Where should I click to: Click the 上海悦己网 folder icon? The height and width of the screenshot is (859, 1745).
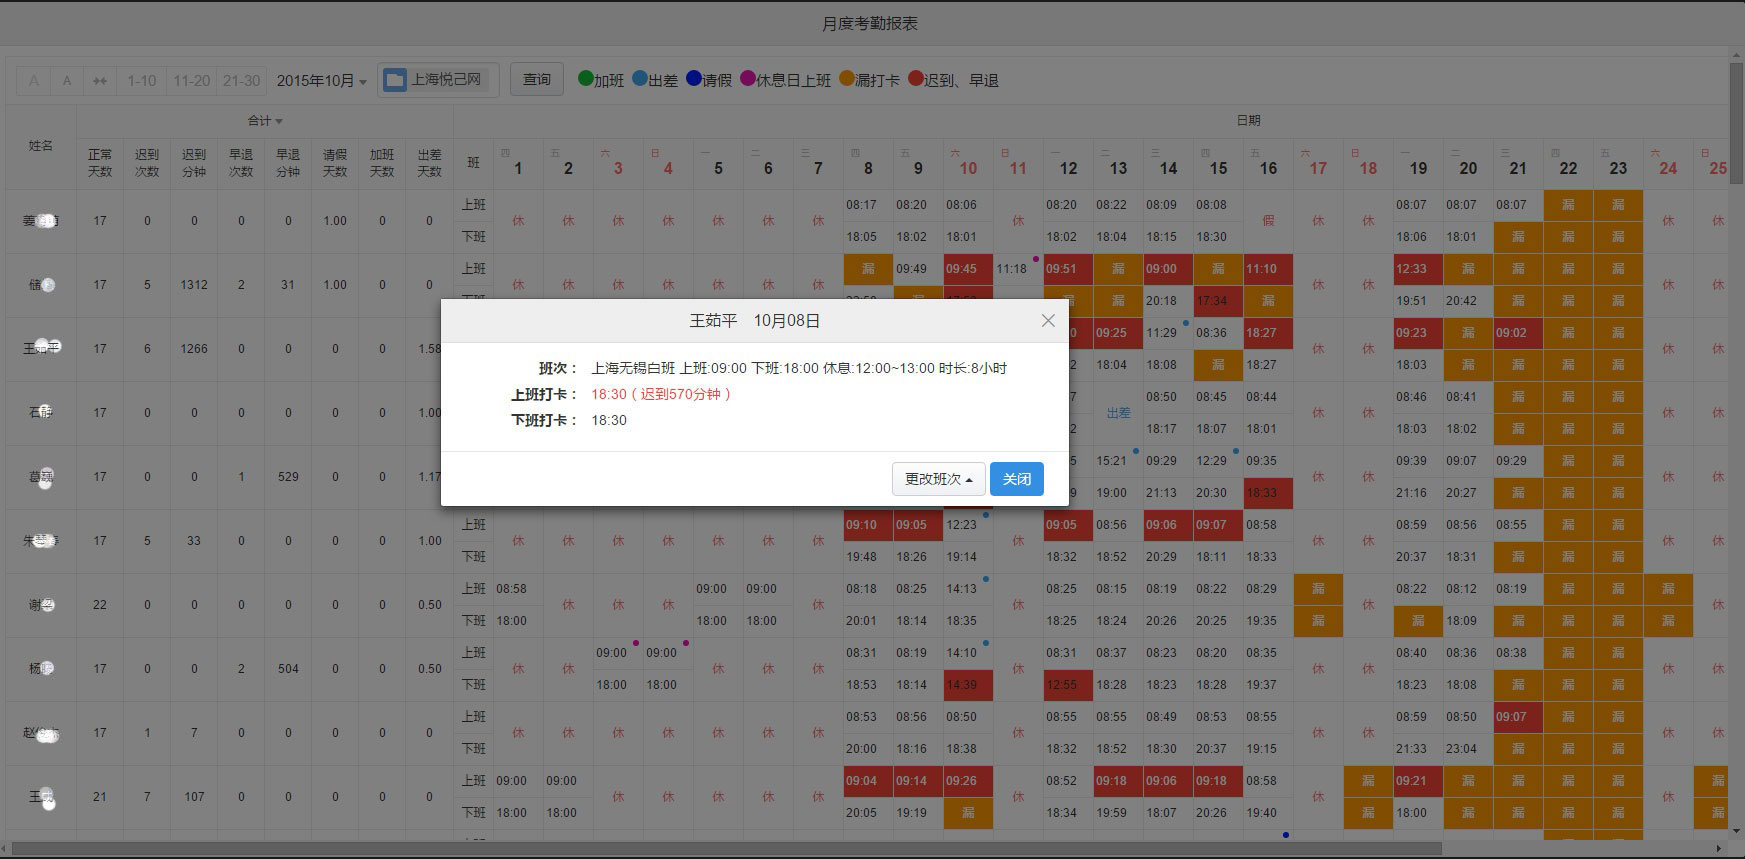tap(395, 80)
